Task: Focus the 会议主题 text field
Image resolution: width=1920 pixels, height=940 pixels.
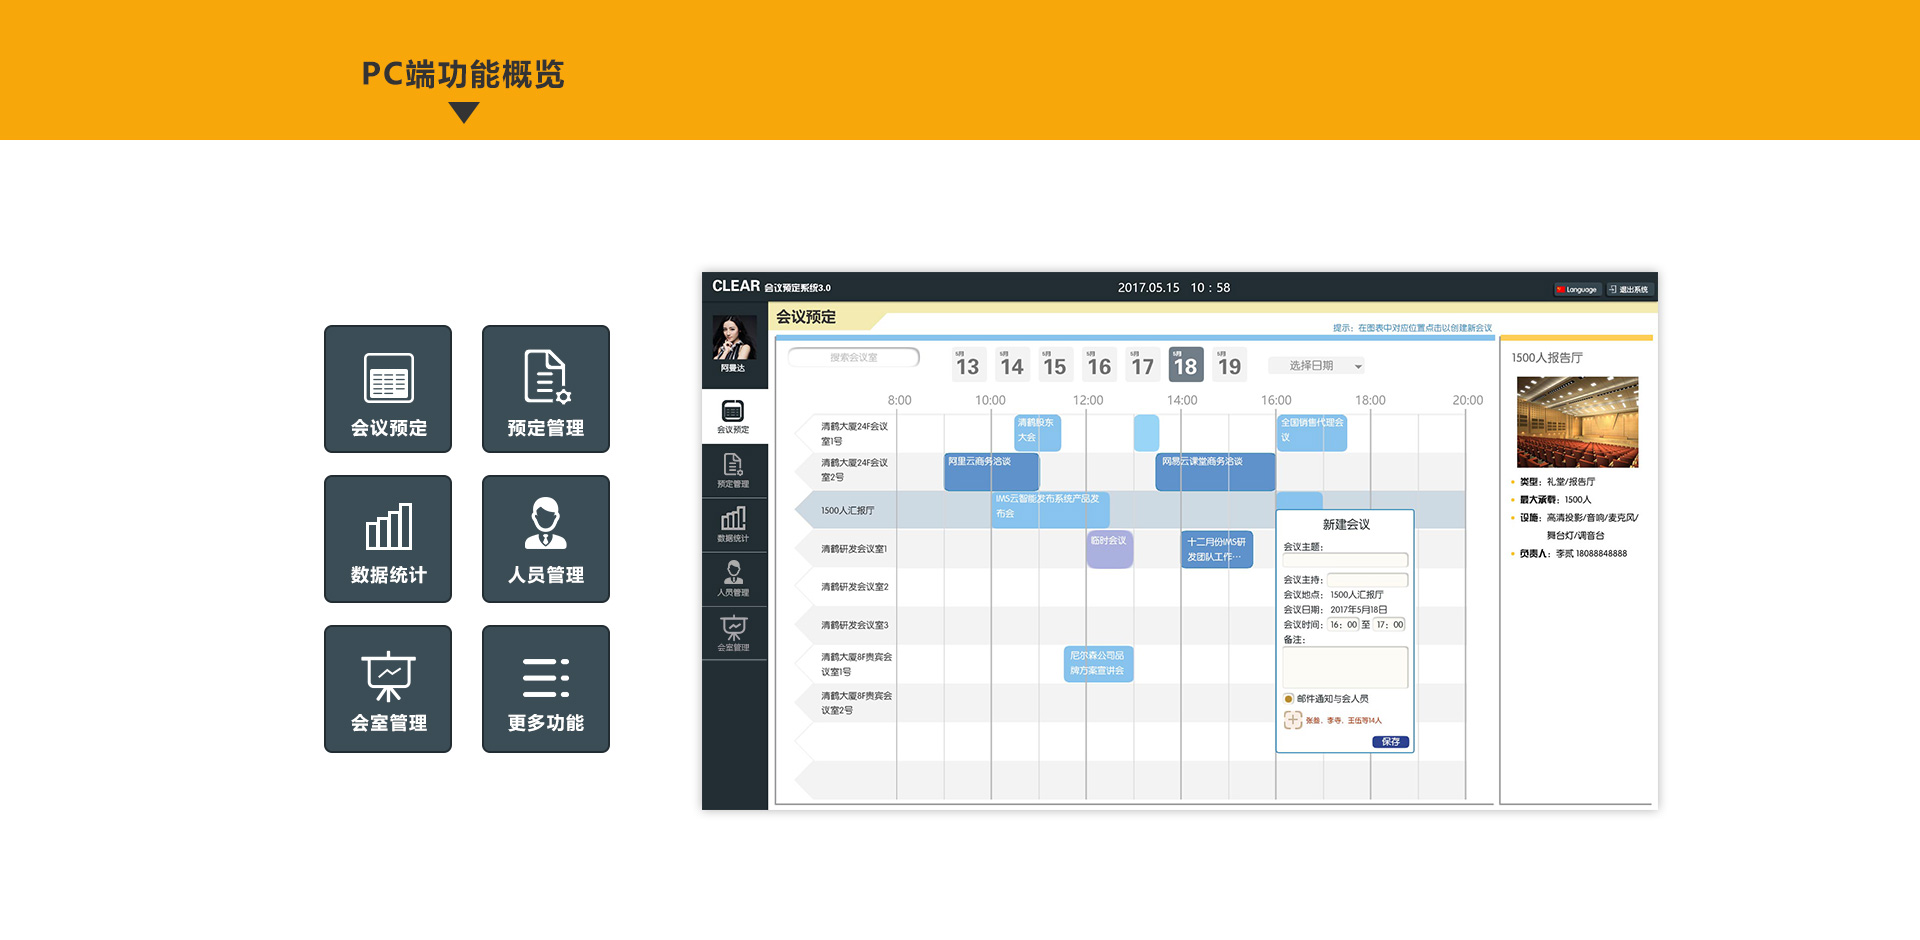Action: point(1345,560)
